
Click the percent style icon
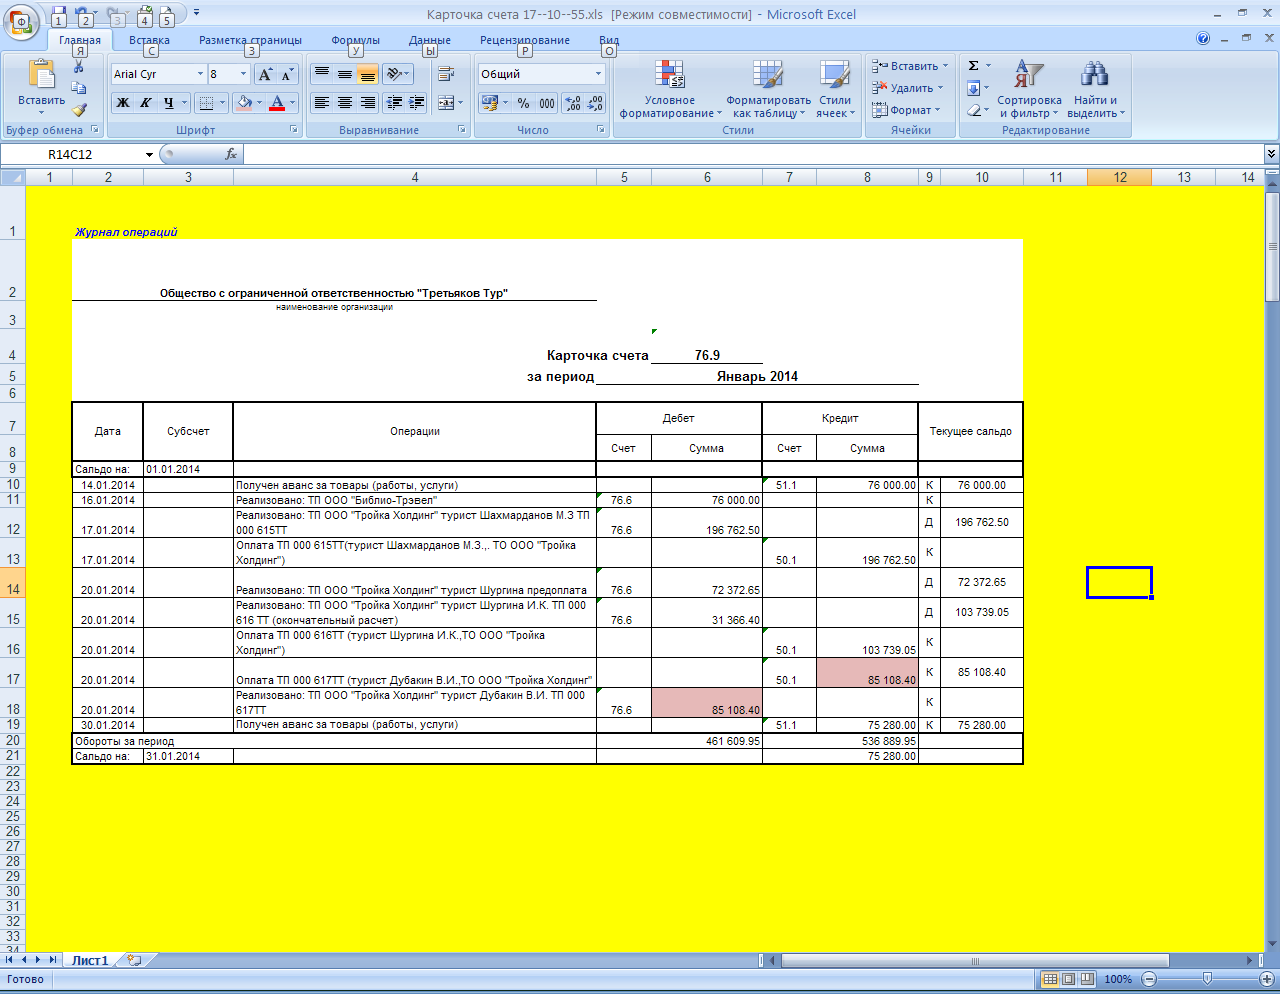(x=523, y=103)
